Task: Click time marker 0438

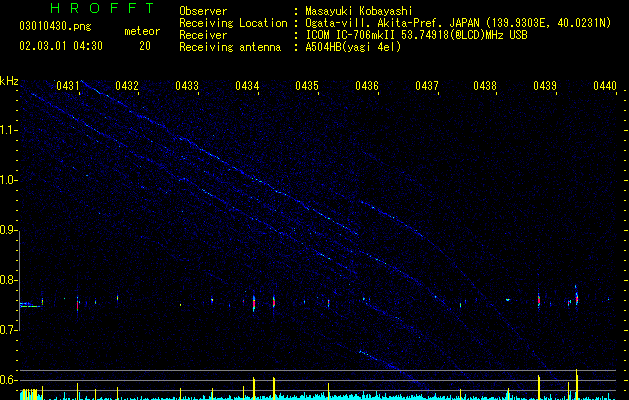Action: click(x=485, y=85)
